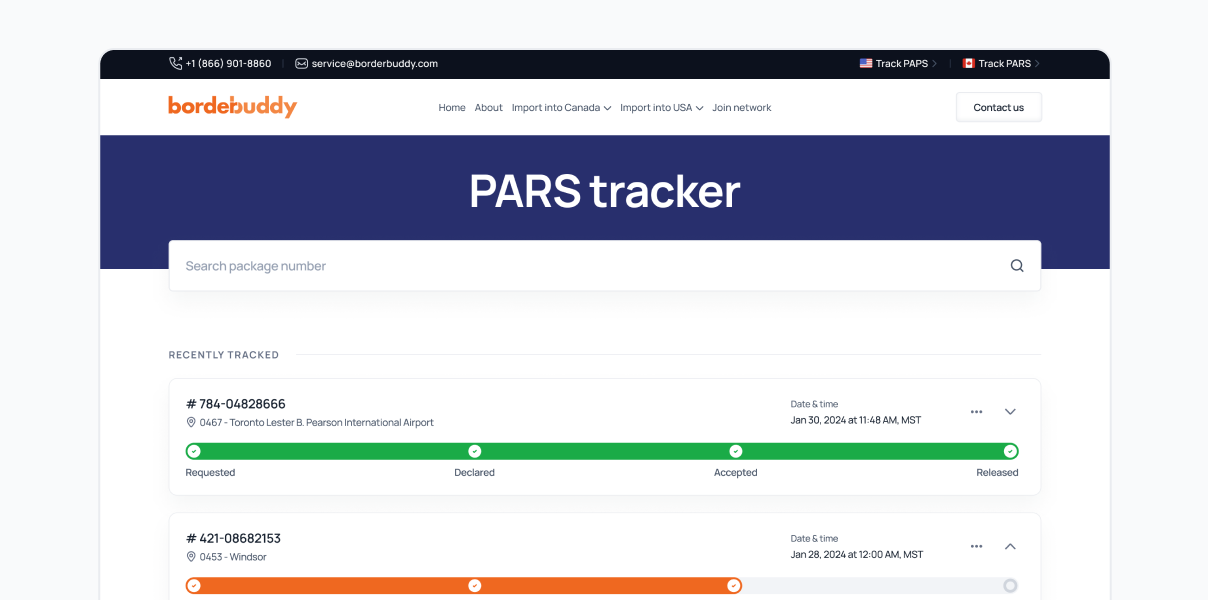Click third checkmark on orange progress bar
This screenshot has height=600, width=1208.
(x=734, y=586)
